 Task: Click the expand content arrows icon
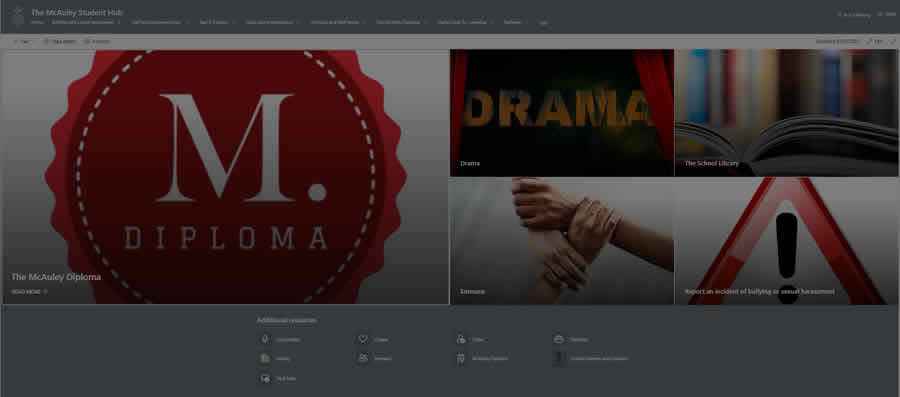892,41
